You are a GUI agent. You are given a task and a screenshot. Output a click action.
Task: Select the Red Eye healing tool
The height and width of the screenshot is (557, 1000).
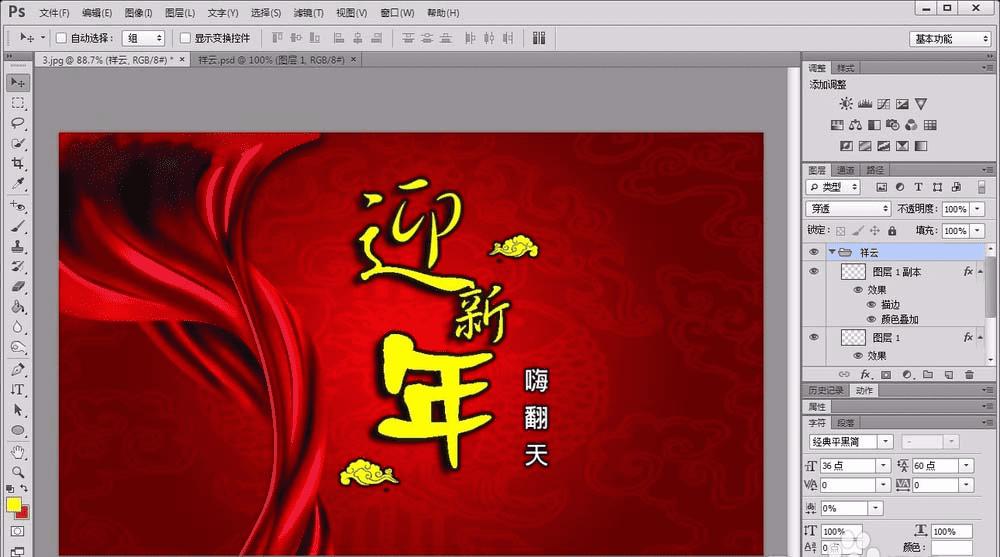pos(18,206)
